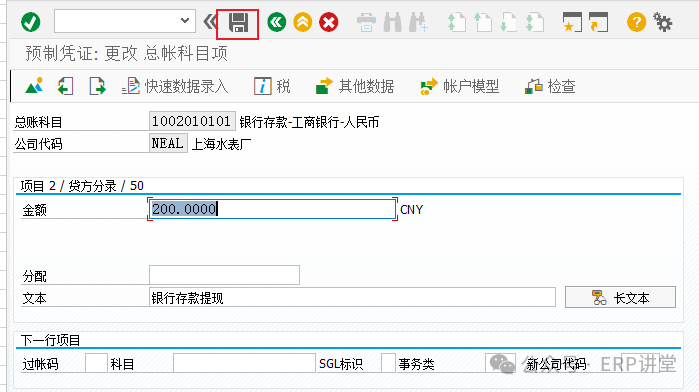This screenshot has height=392, width=699.
Task: Click the 长文本 long text button
Action: [x=620, y=297]
